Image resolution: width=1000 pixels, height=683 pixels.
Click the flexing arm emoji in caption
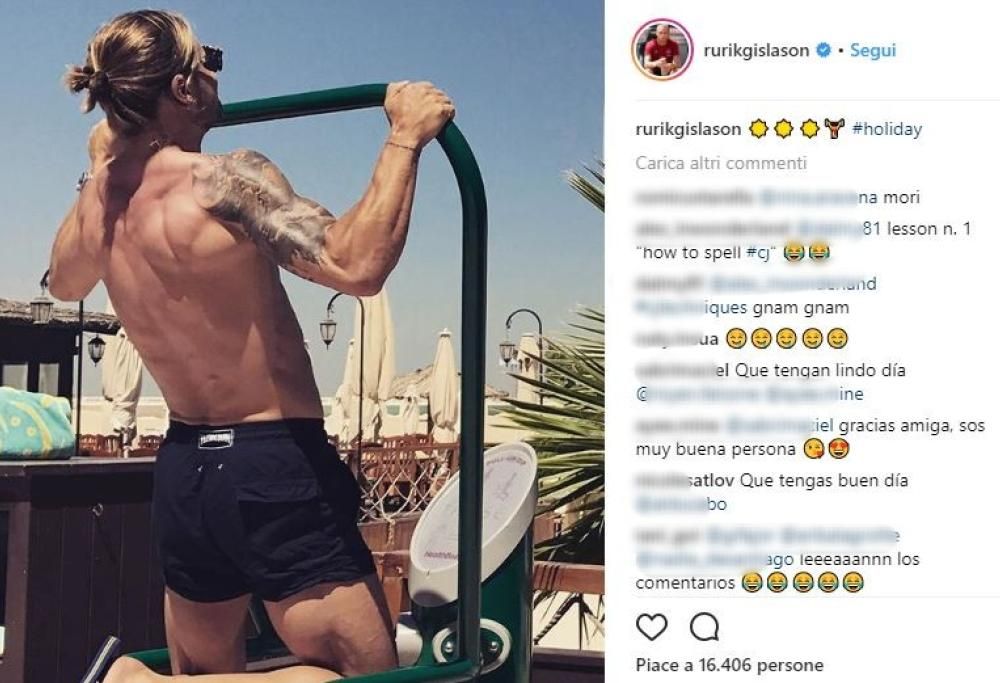tap(834, 129)
